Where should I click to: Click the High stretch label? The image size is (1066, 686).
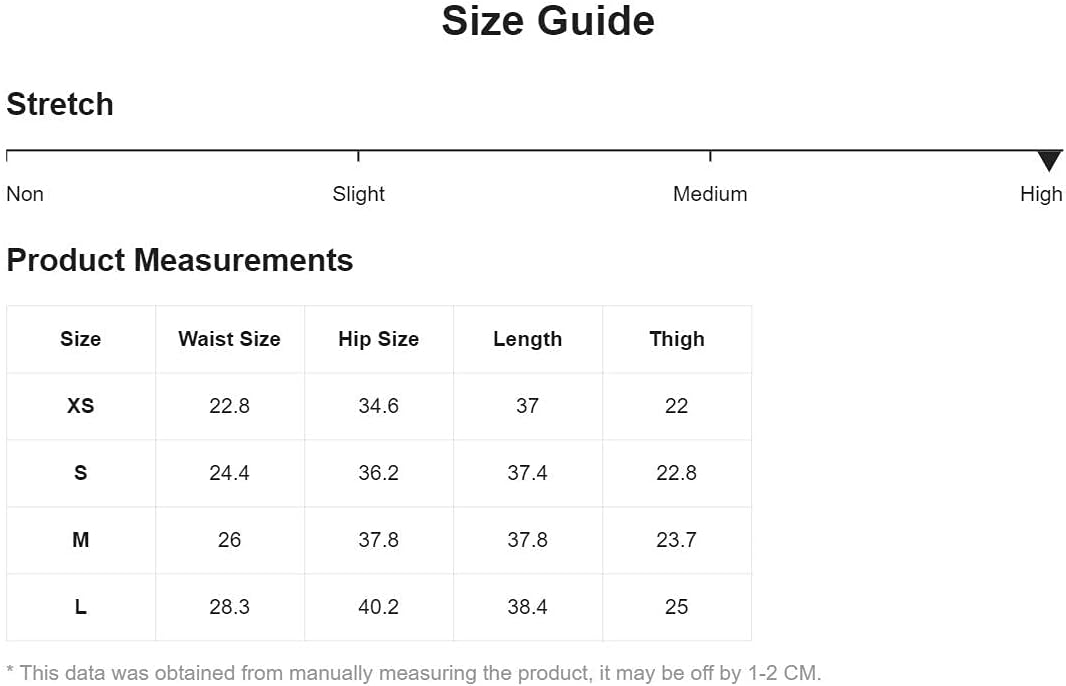[1041, 194]
